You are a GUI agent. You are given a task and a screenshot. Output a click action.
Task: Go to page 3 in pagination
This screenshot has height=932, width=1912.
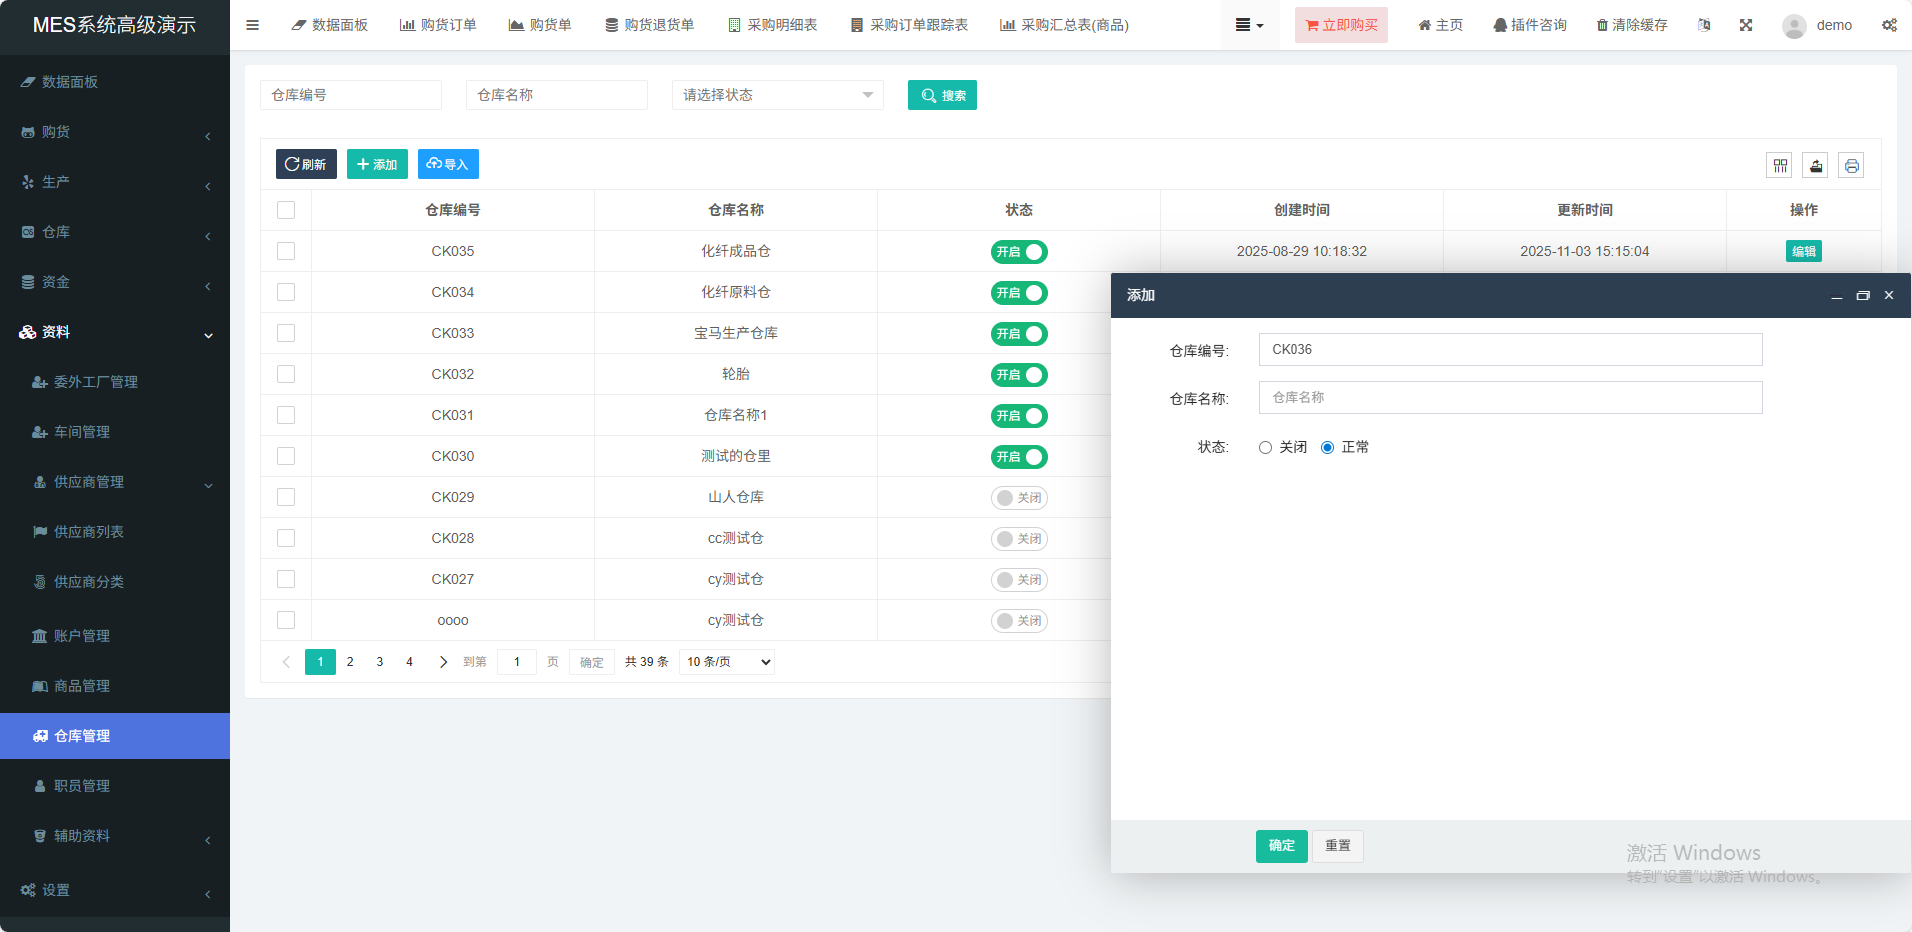pos(380,662)
